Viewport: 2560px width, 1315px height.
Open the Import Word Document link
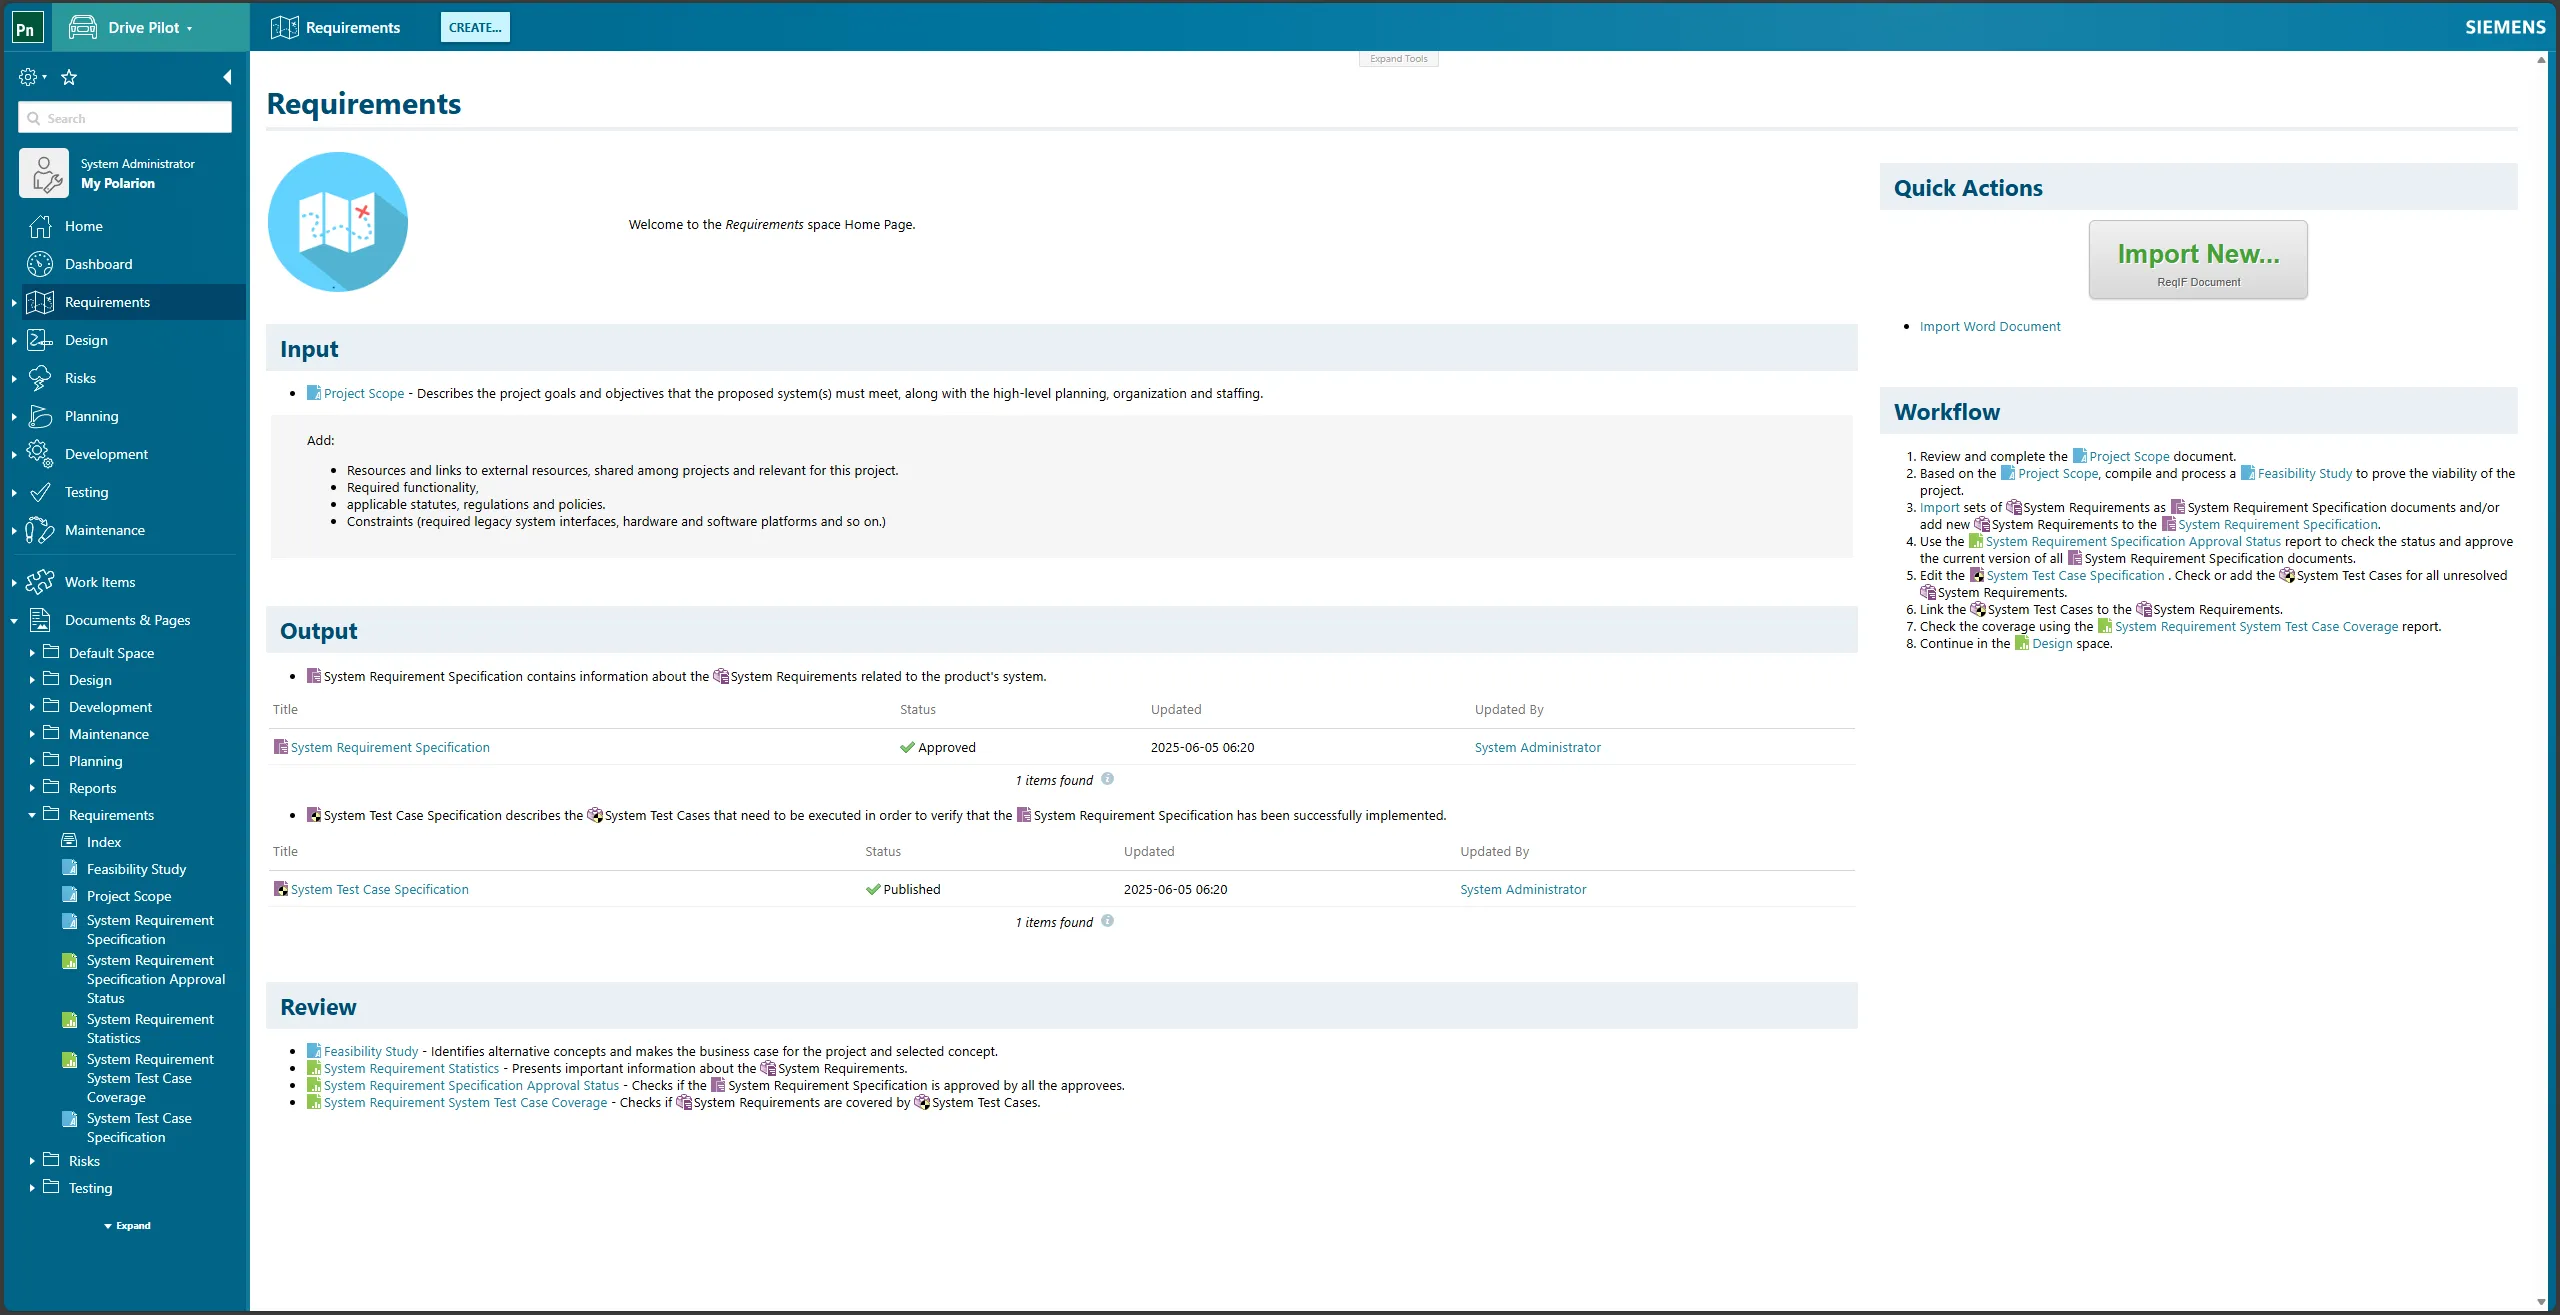tap(1989, 326)
